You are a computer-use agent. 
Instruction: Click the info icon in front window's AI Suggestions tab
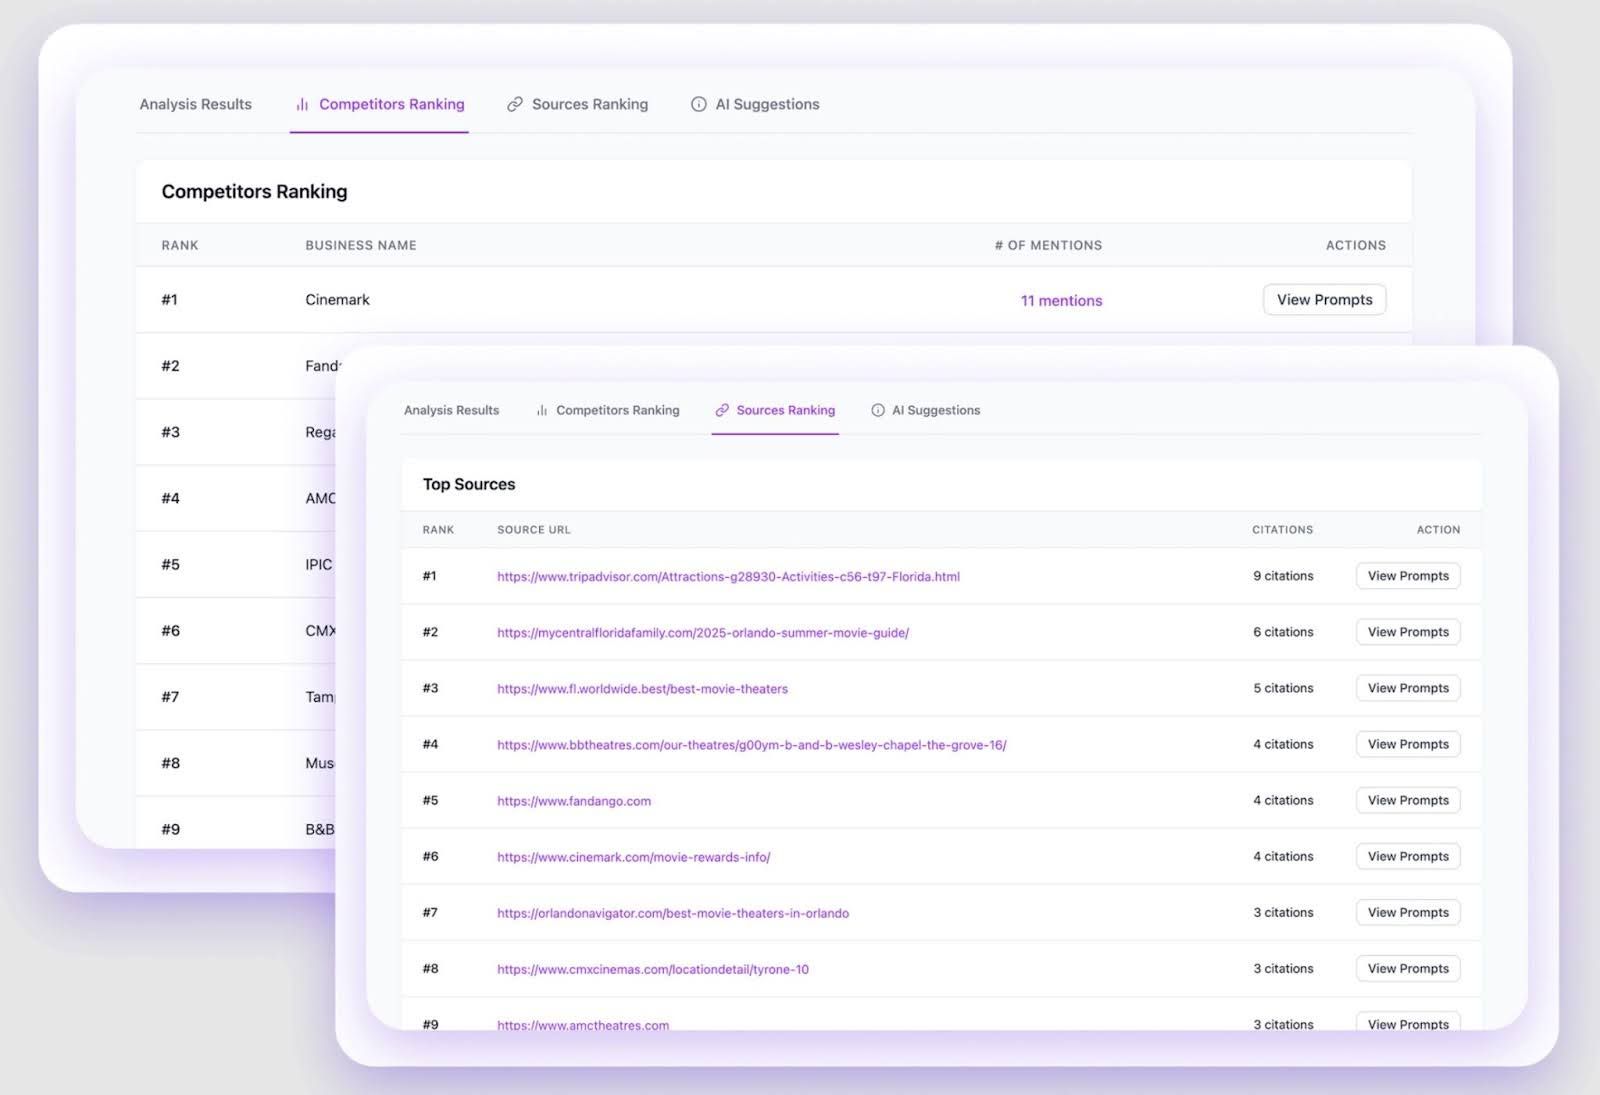coord(878,410)
